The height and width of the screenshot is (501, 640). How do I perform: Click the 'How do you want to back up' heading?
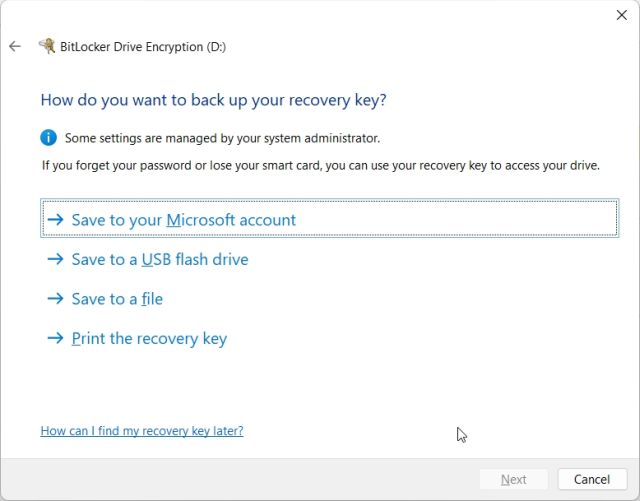[213, 100]
